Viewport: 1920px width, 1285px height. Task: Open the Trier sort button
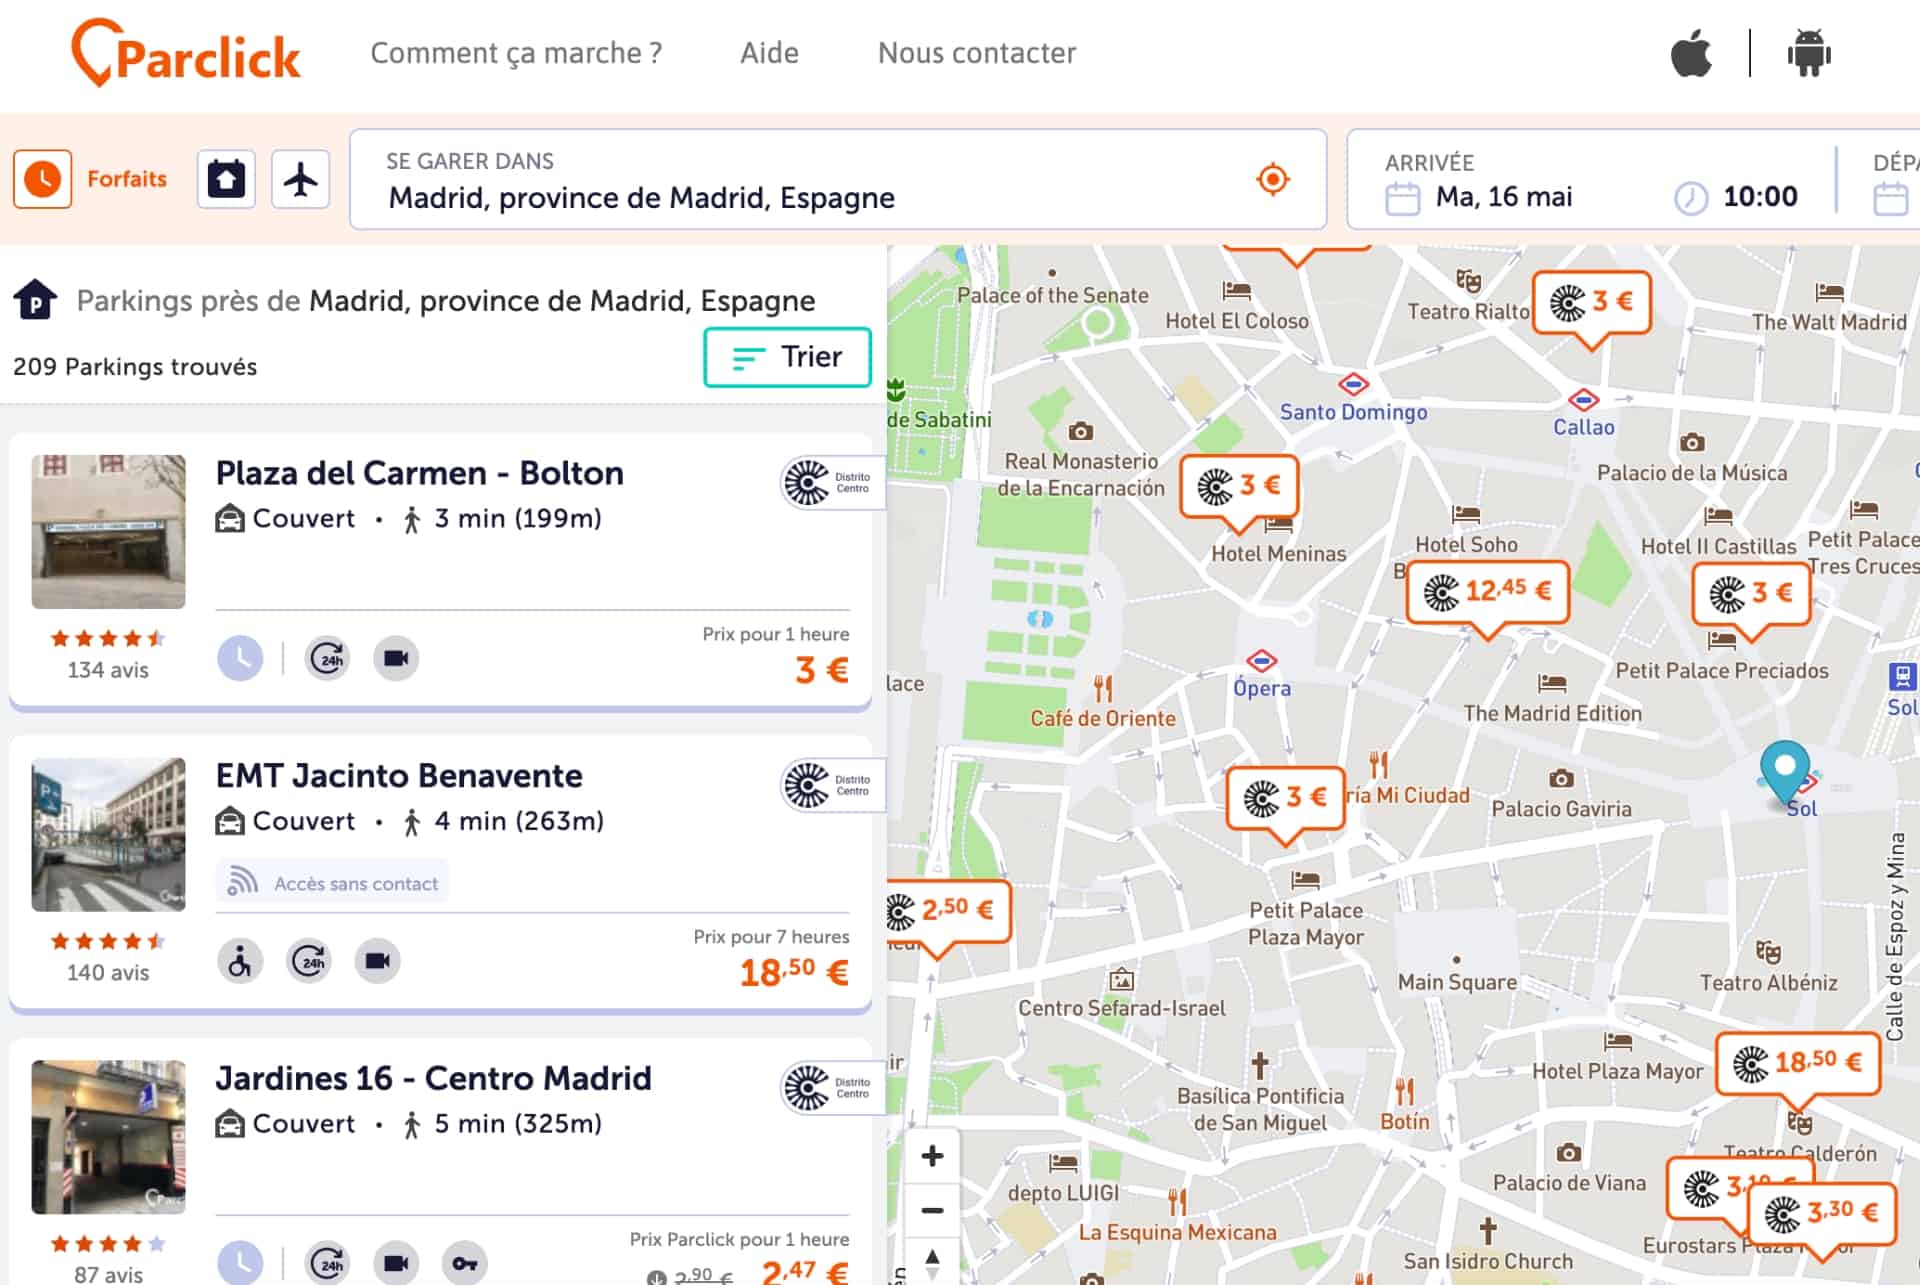(x=788, y=357)
